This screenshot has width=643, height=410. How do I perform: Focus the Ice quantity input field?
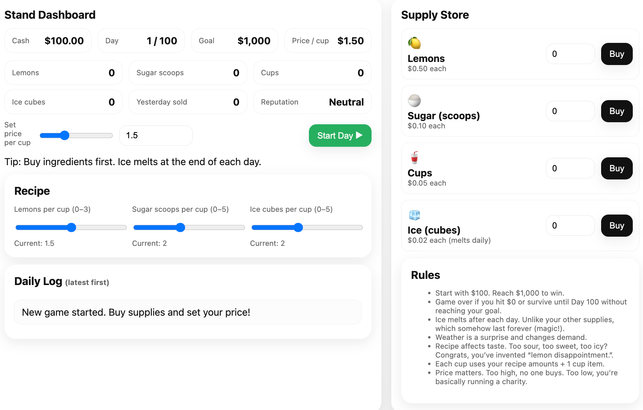(570, 225)
